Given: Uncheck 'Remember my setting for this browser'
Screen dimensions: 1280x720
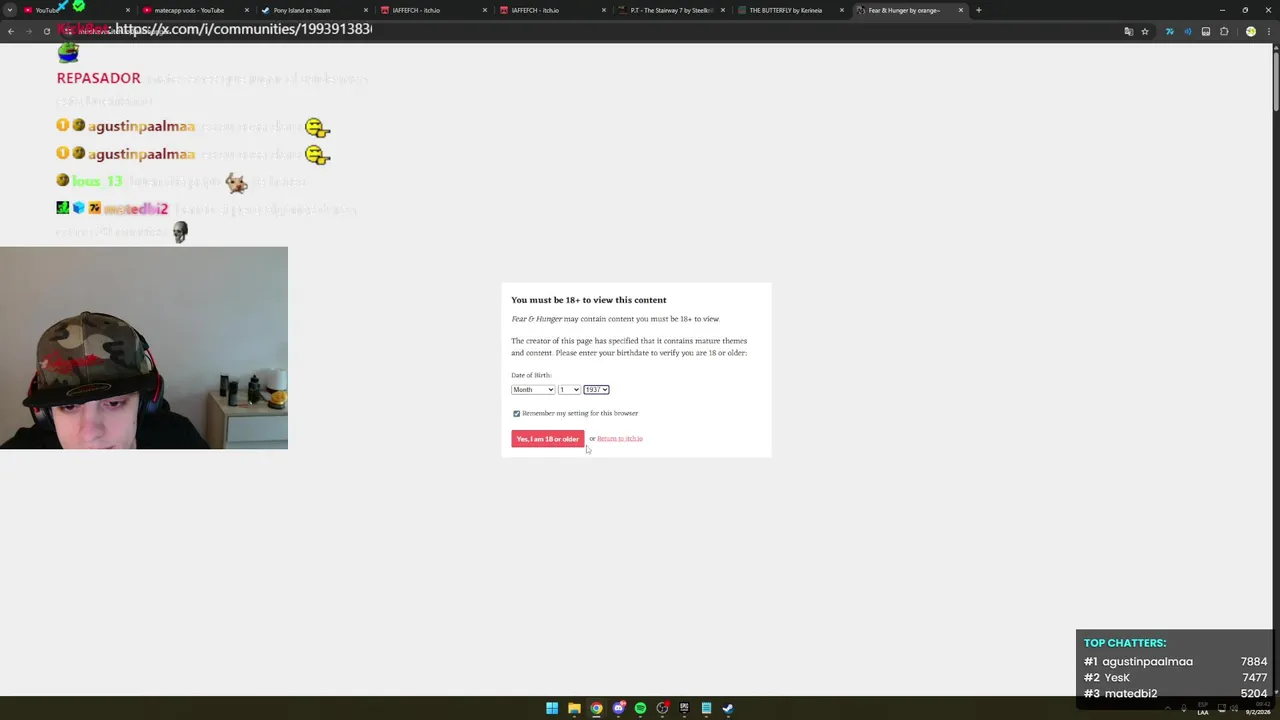Looking at the screenshot, I should click(x=516, y=413).
